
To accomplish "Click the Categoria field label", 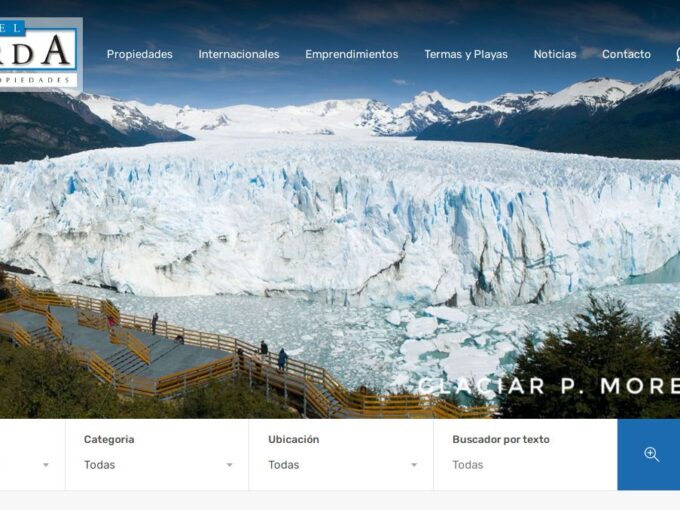I will 109,439.
